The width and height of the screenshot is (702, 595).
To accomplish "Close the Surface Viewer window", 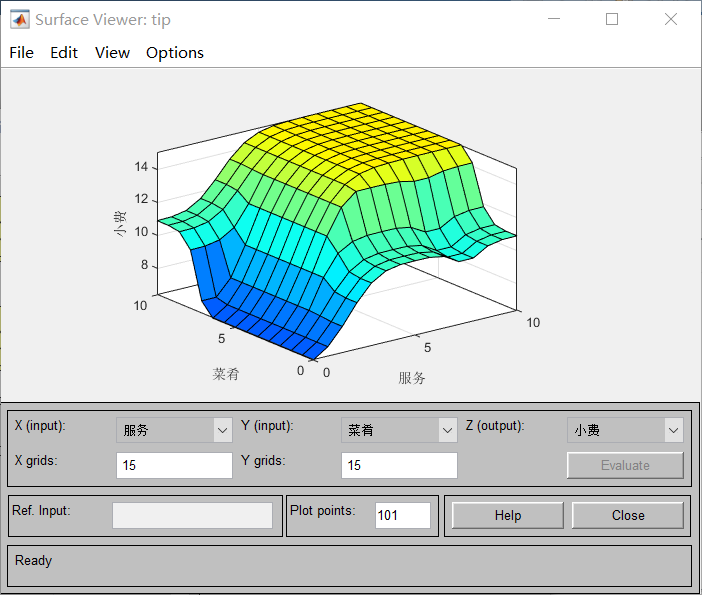I will (x=671, y=19).
